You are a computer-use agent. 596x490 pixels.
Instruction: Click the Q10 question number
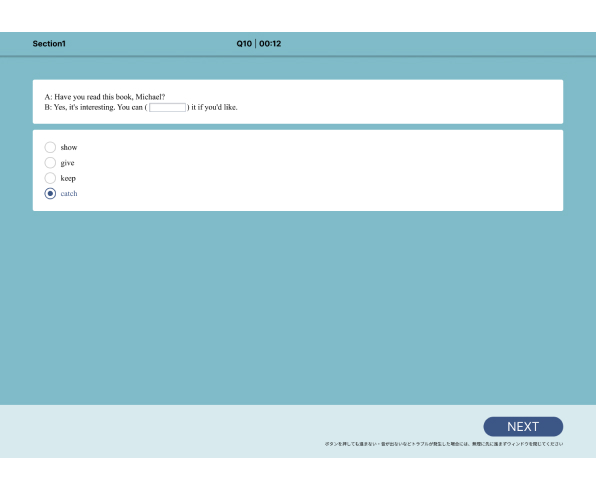[244, 44]
